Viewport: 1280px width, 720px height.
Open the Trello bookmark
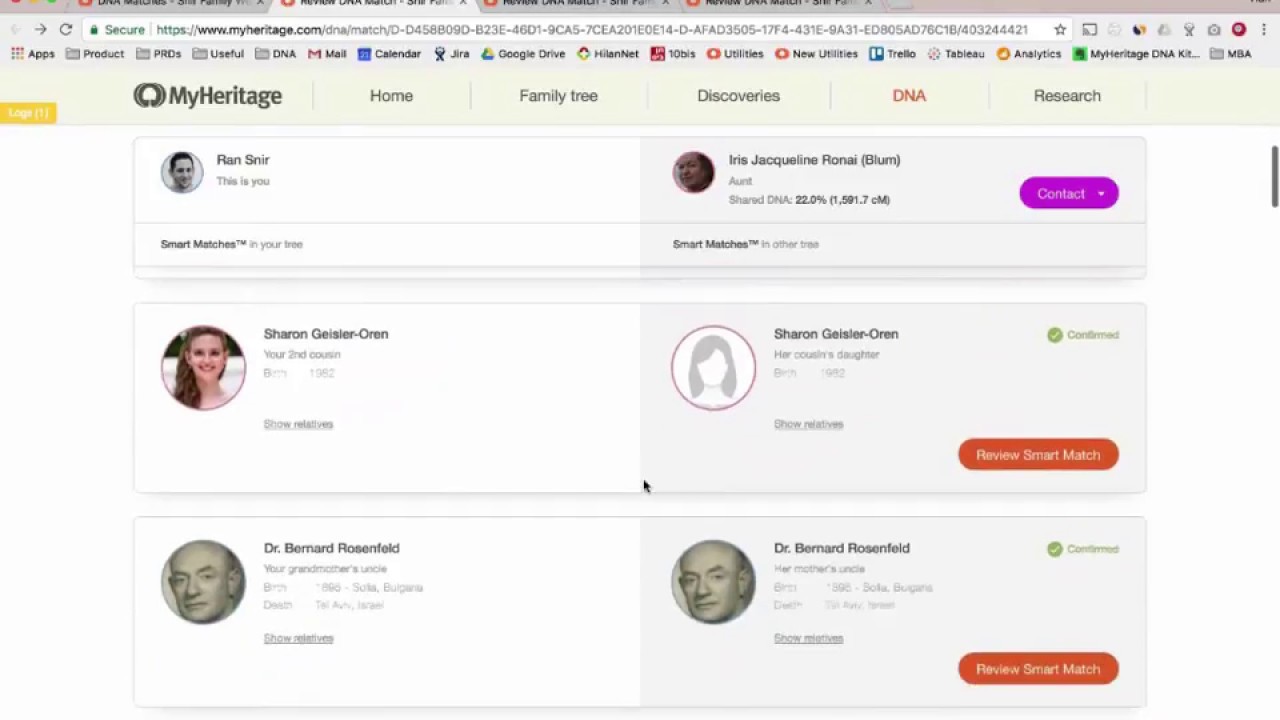[x=892, y=54]
